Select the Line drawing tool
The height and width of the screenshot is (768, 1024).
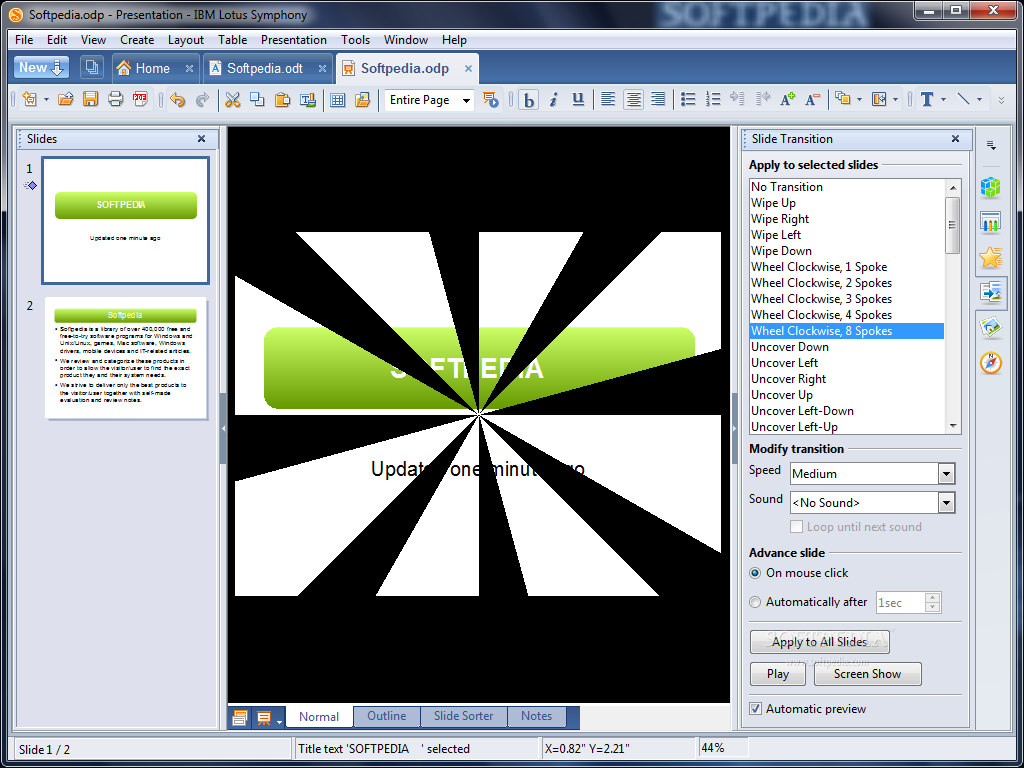tap(963, 99)
